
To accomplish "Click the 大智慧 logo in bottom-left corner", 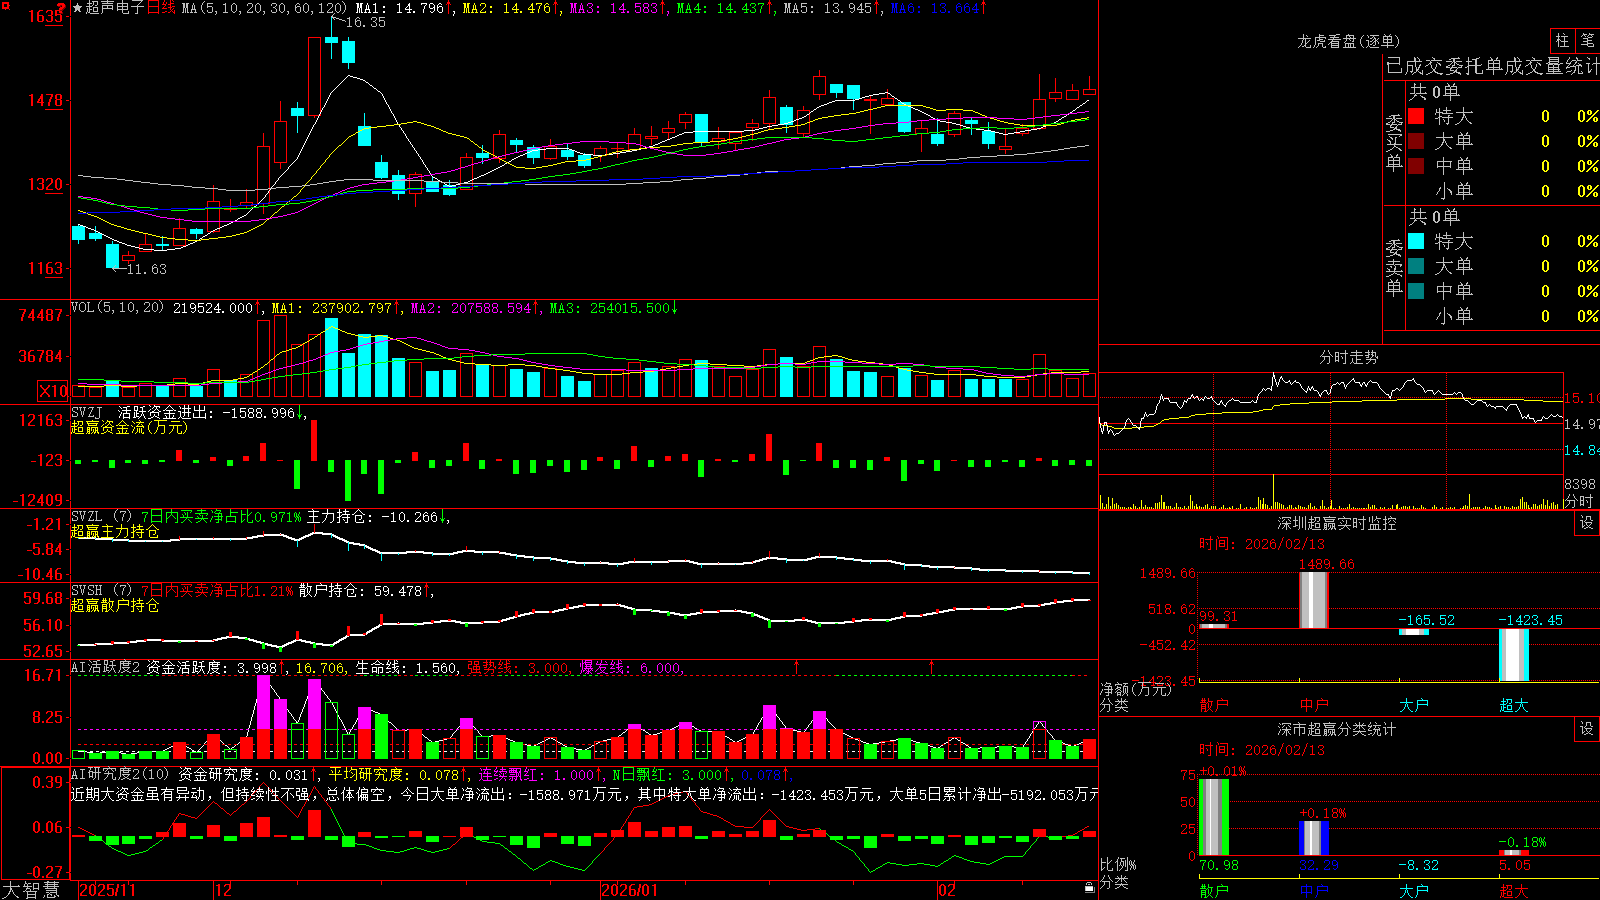I will pyautogui.click(x=31, y=890).
